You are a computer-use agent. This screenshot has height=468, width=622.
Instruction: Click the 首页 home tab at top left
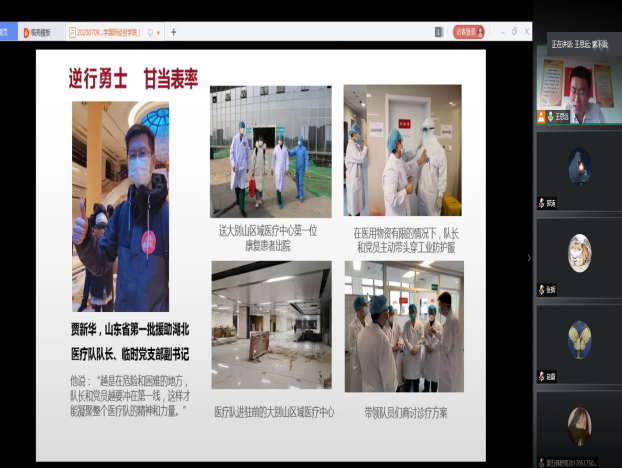(5, 32)
